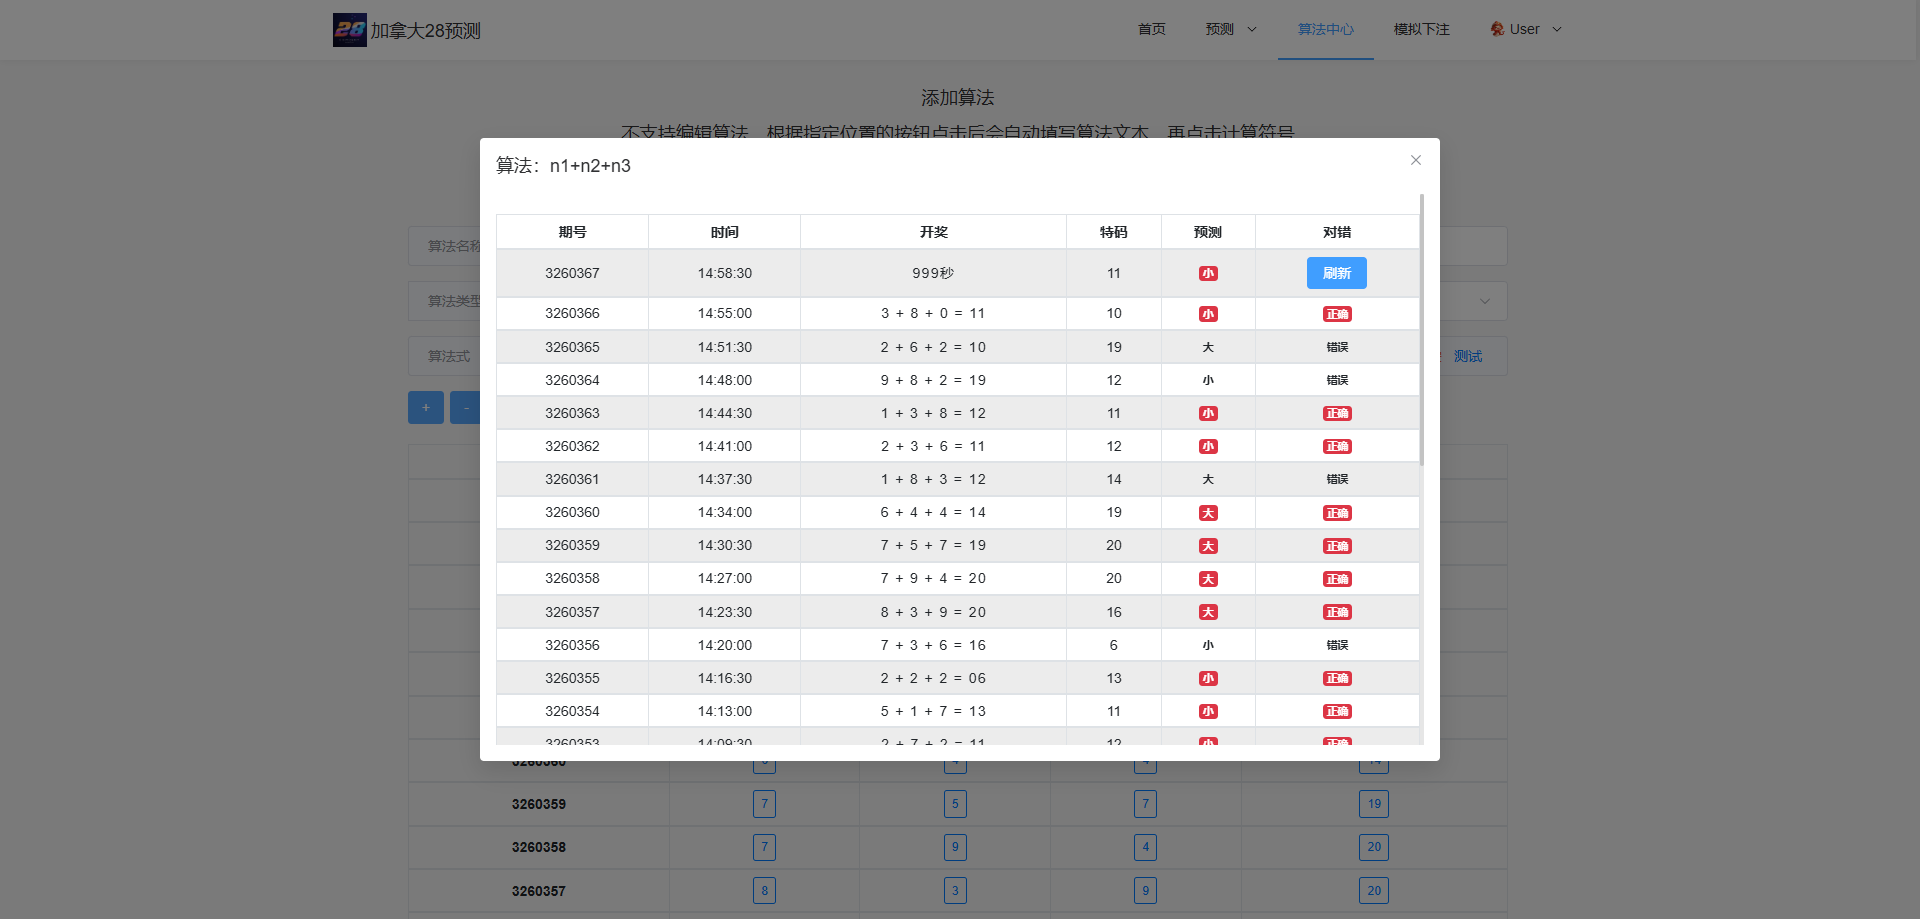
Task: Click the number 9 button in background row 3260358
Action: pos(955,847)
